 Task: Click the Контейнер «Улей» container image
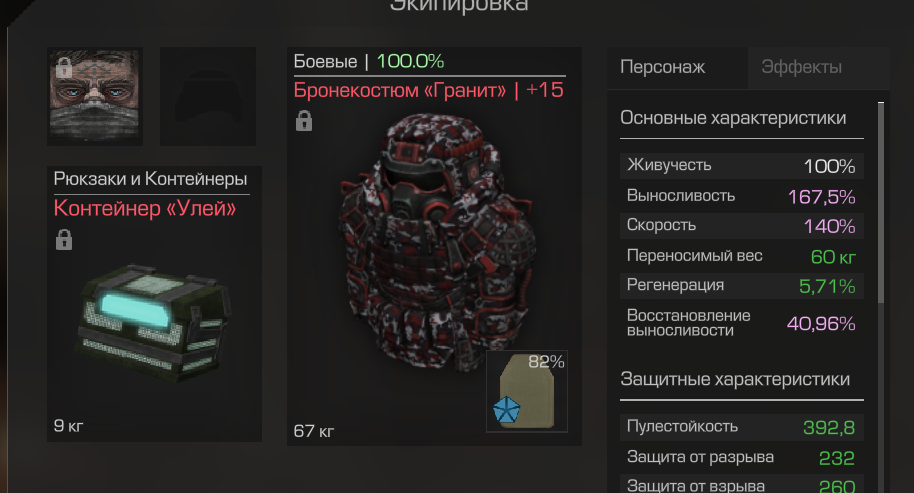[154, 322]
